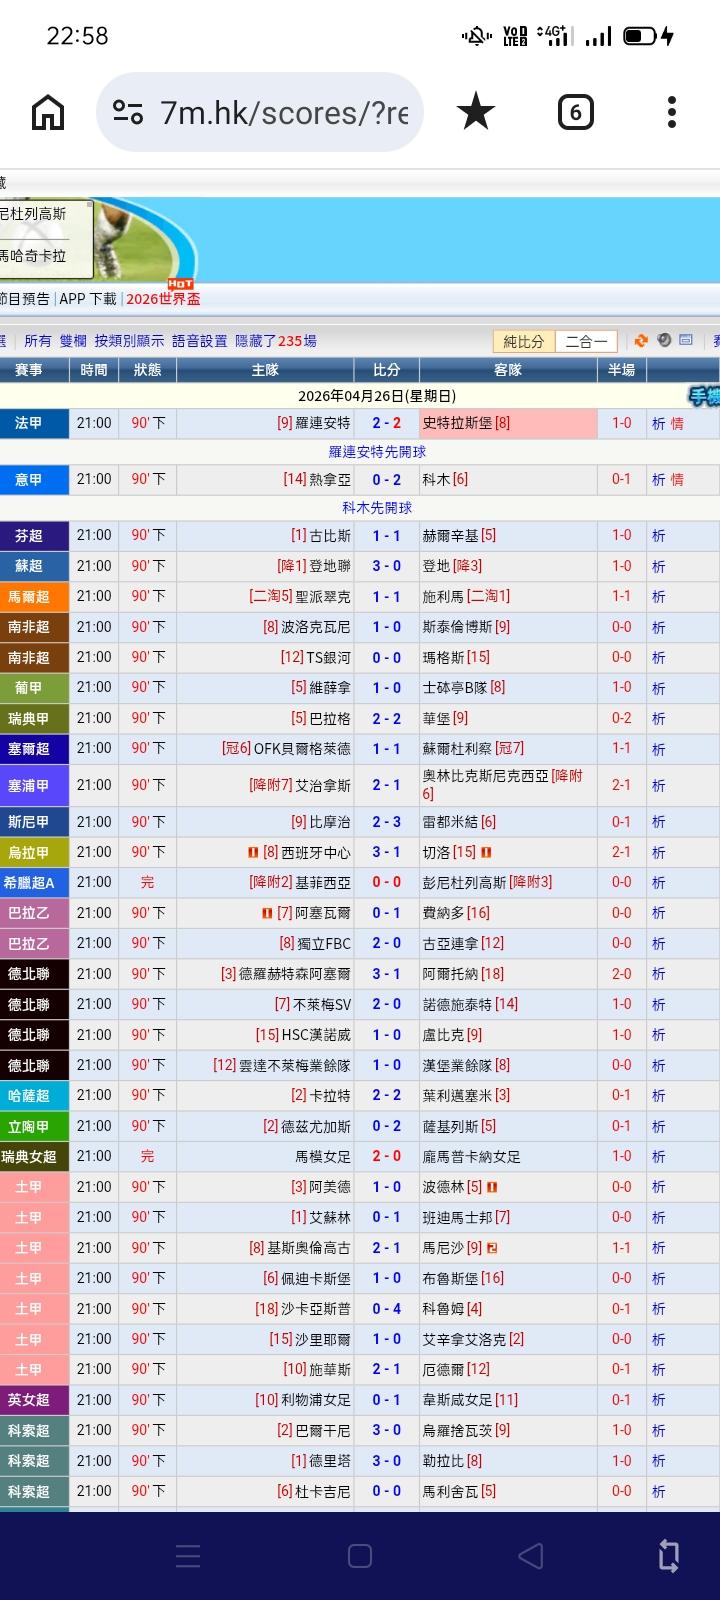Tap the card icon beside 馬尼沙

click(x=492, y=1248)
